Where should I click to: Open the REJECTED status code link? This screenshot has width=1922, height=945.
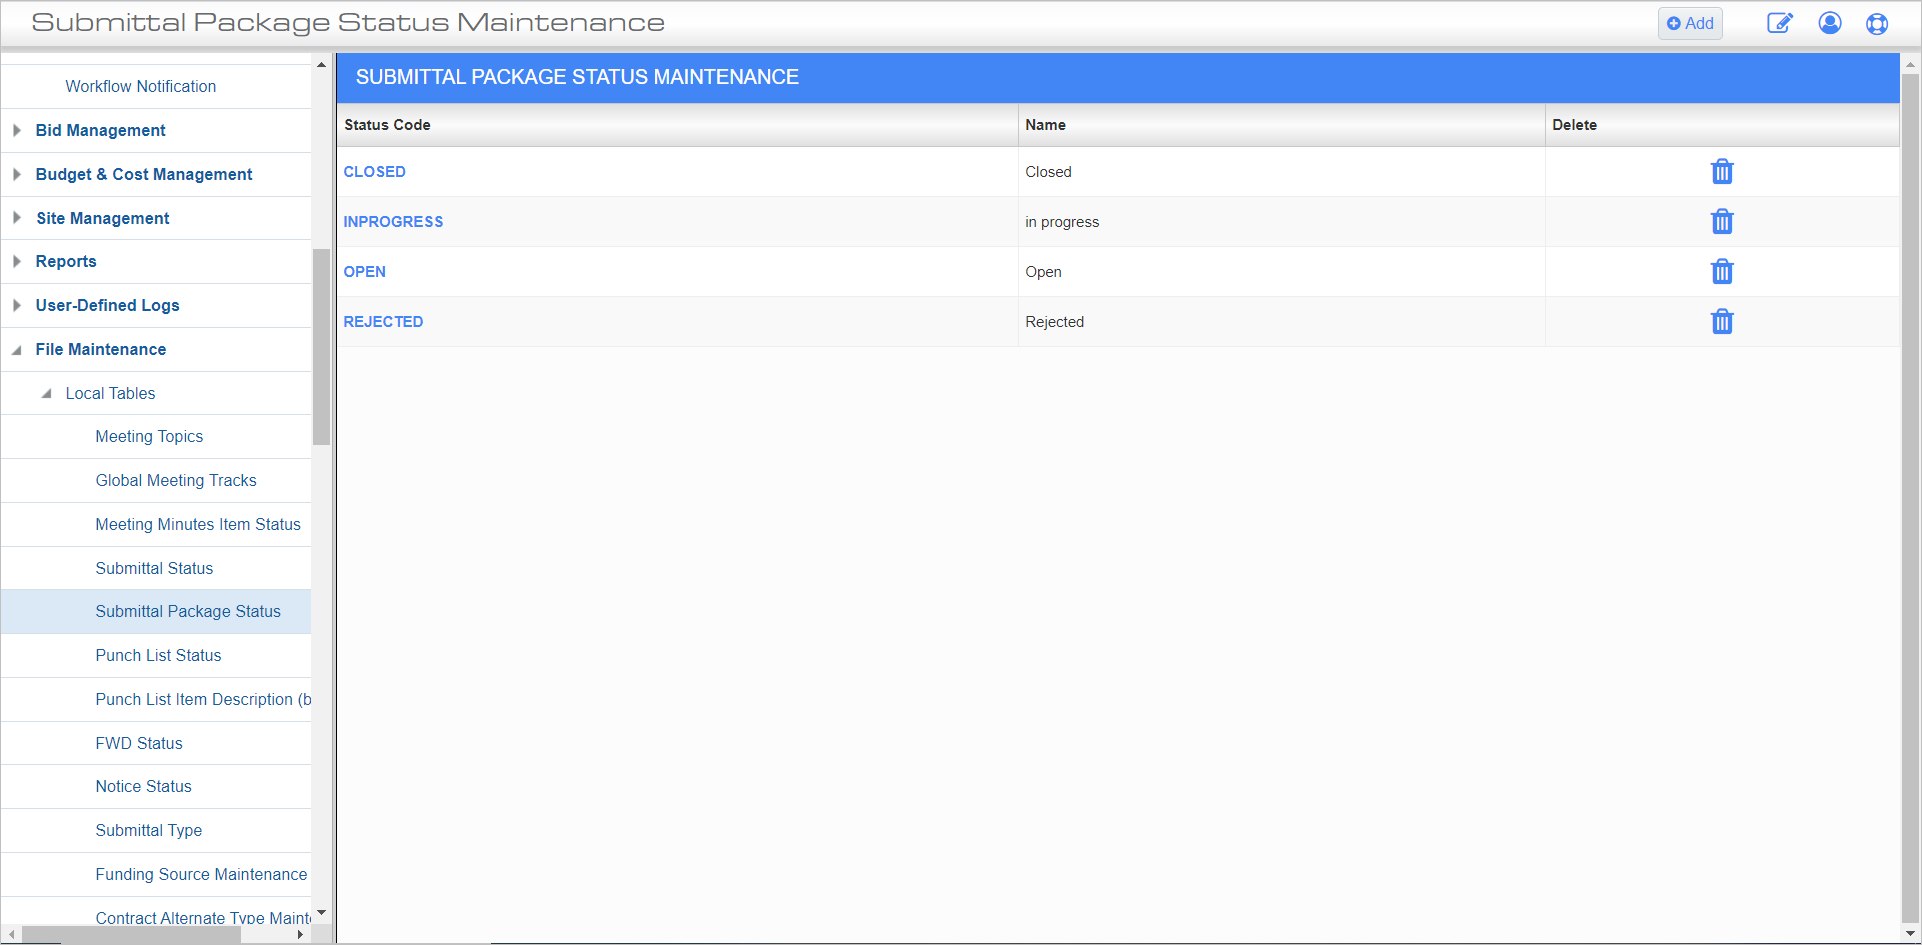[x=383, y=321]
